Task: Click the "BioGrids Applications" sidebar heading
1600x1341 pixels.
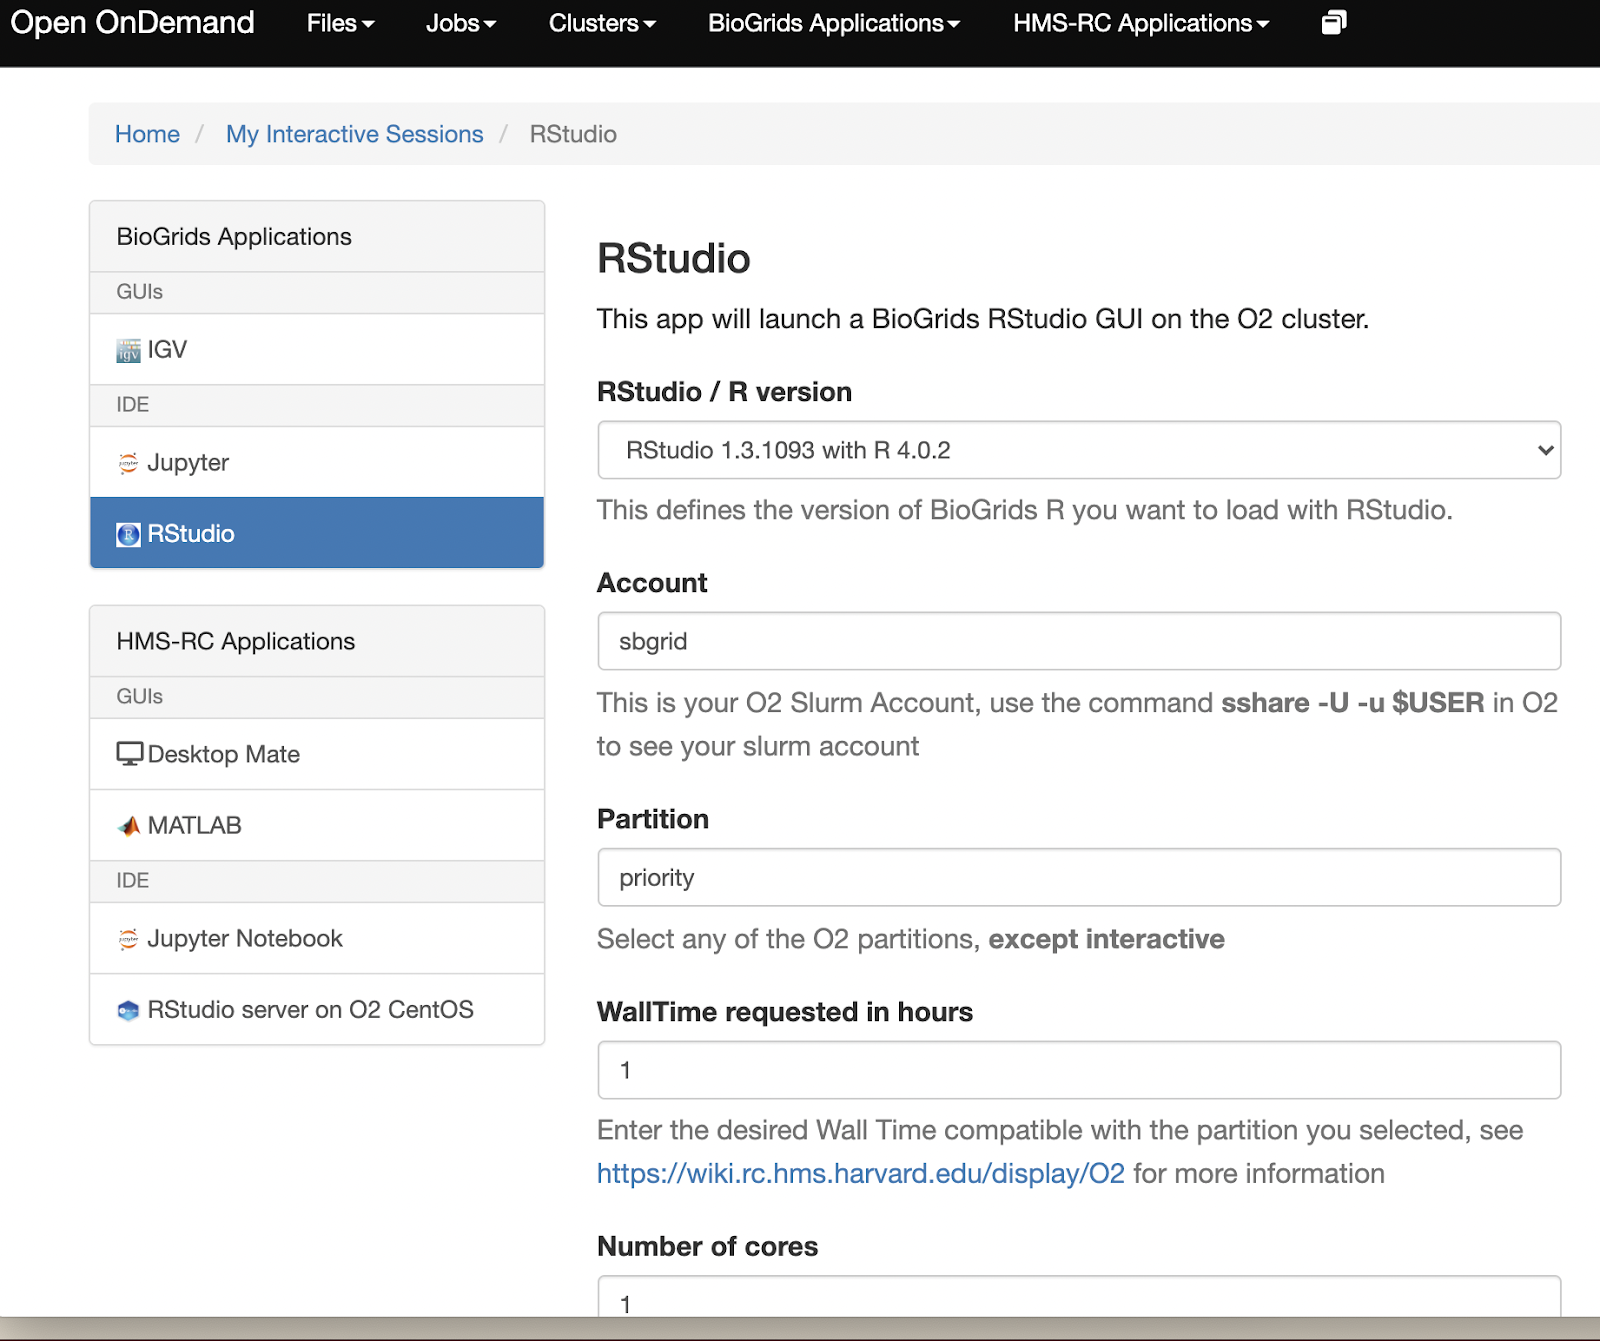Action: (x=234, y=237)
